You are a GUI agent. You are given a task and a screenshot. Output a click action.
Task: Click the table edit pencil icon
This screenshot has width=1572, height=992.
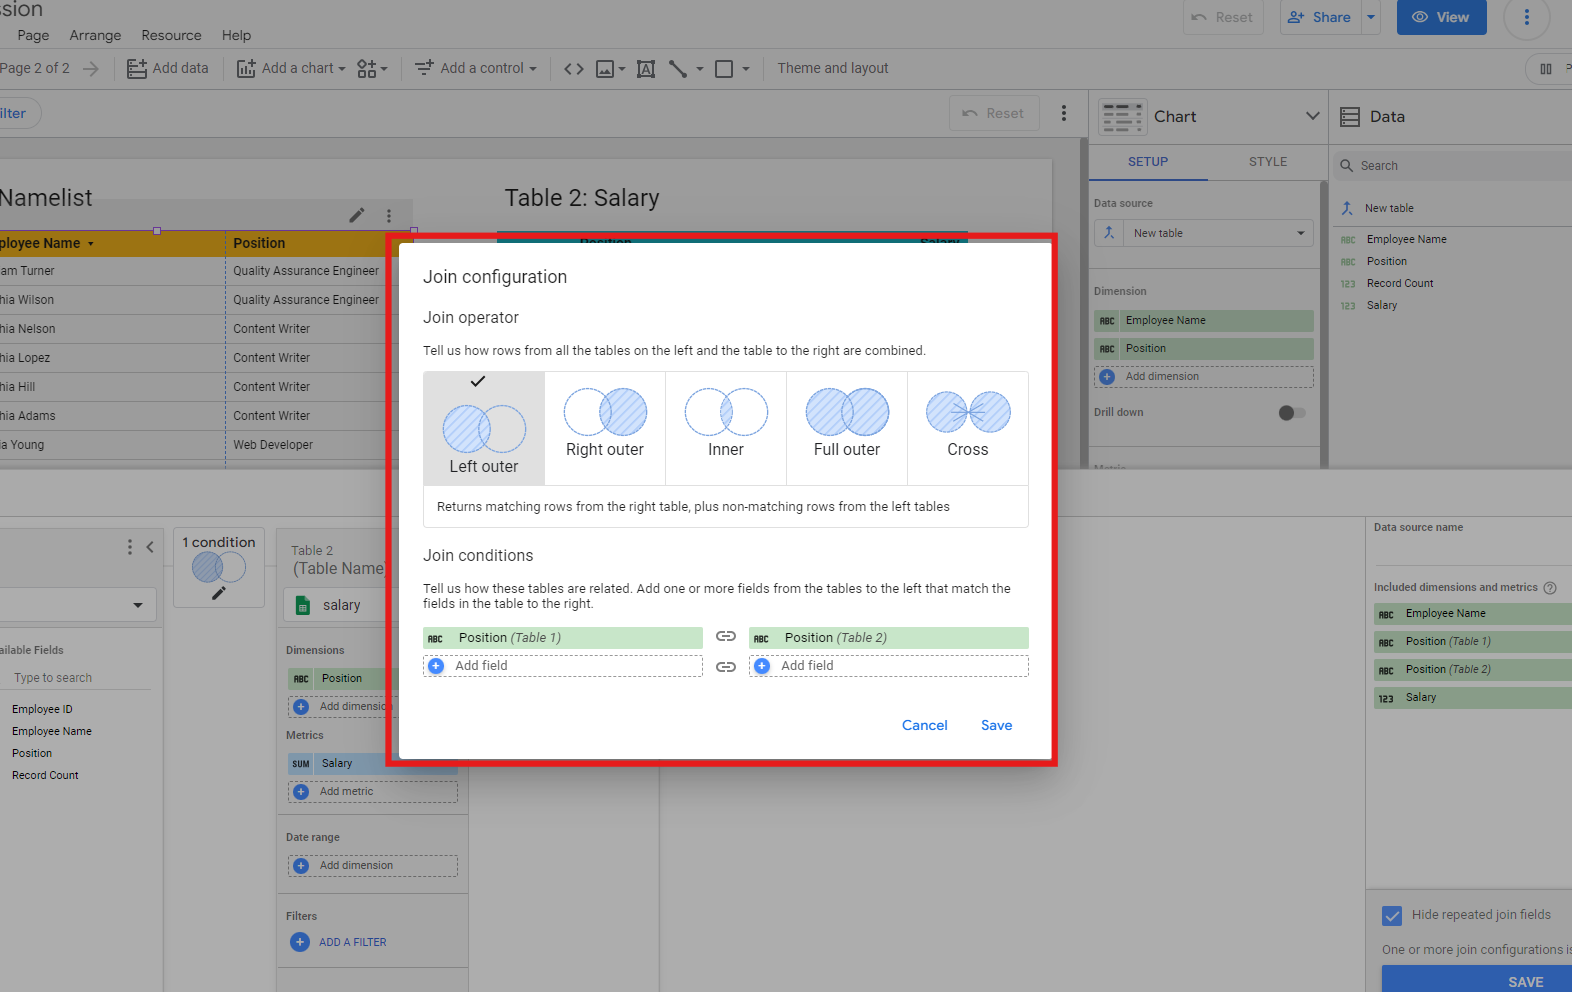point(357,215)
